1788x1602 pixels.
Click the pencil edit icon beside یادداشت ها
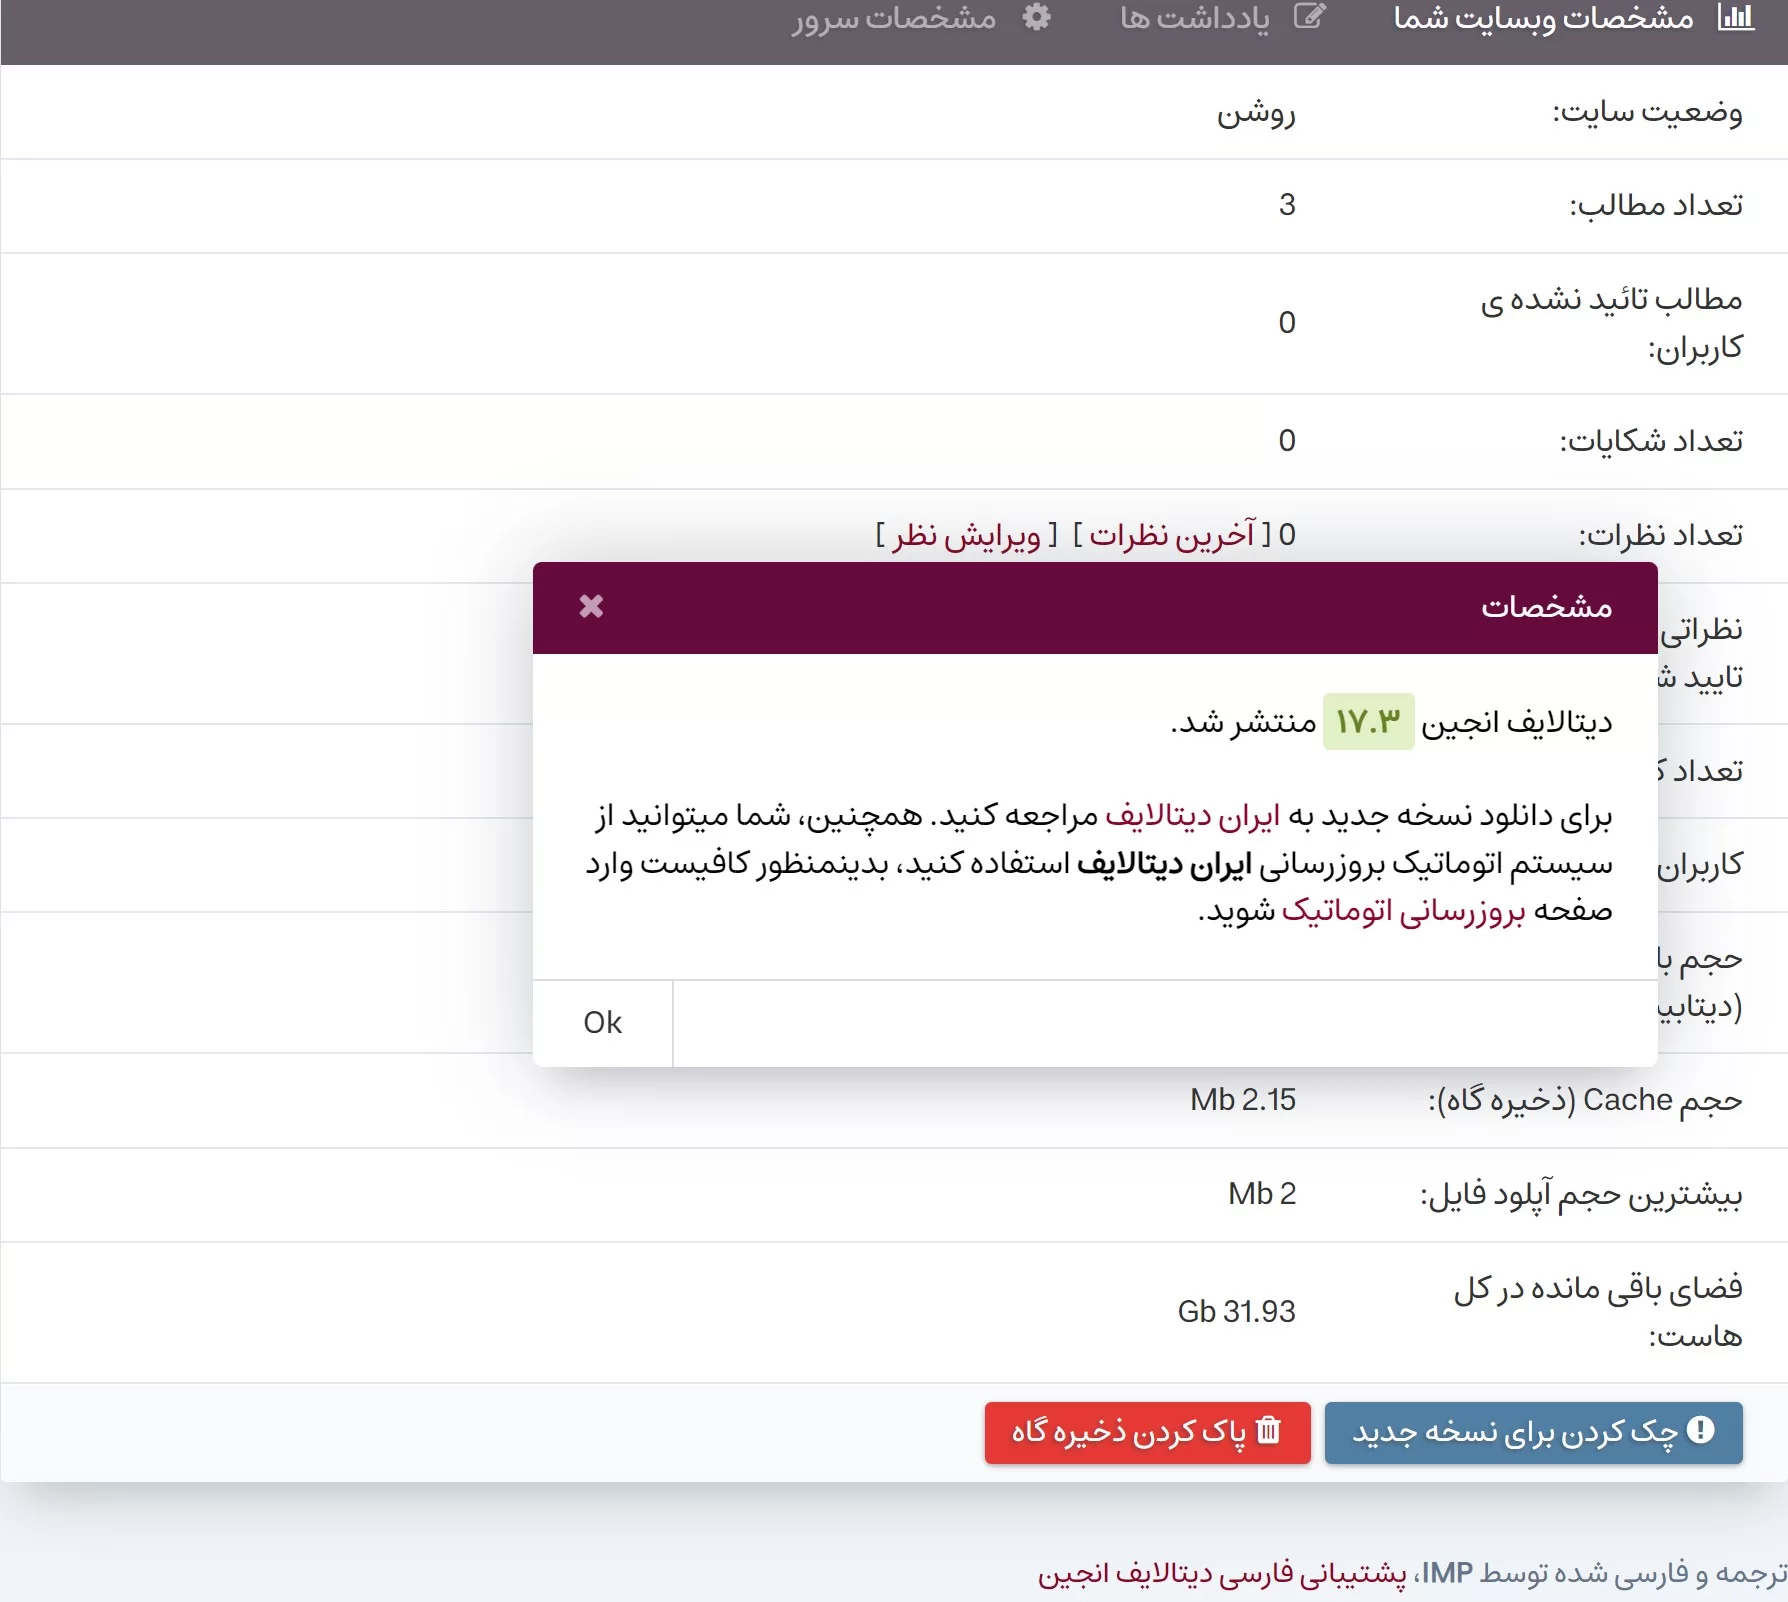[1309, 17]
